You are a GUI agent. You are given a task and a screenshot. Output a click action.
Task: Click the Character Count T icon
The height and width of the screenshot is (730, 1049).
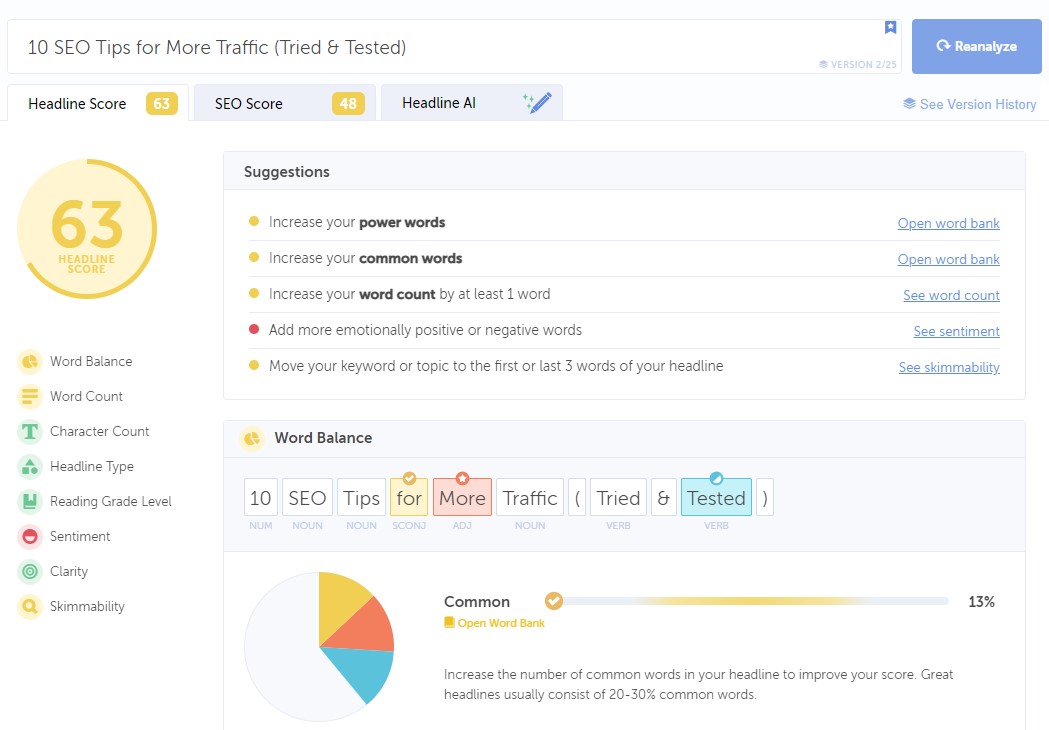coord(29,432)
